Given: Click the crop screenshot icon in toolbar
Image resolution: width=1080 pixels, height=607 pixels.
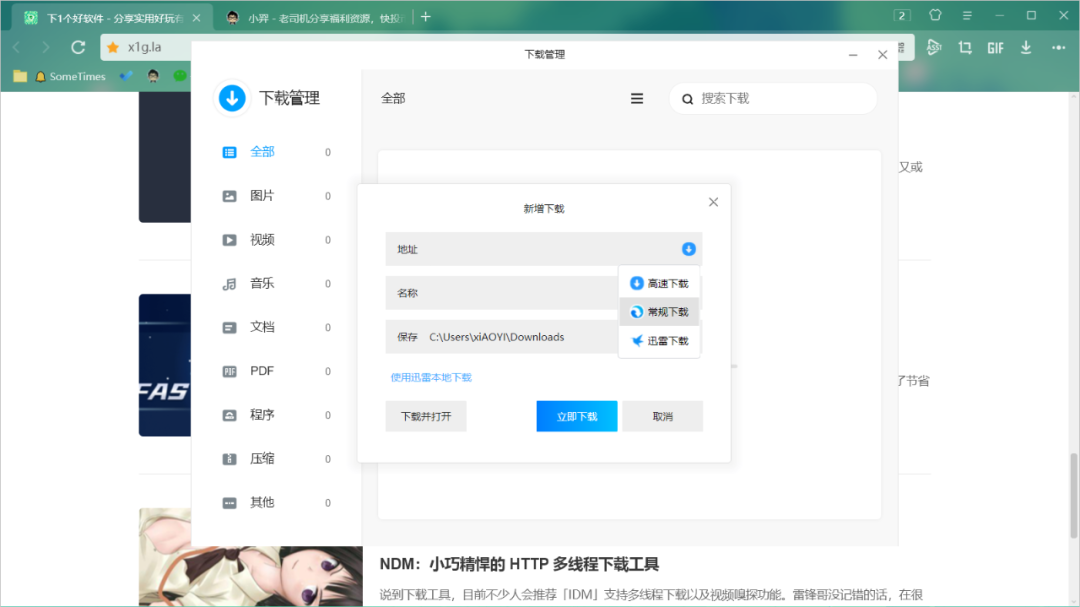Looking at the screenshot, I should [x=965, y=47].
